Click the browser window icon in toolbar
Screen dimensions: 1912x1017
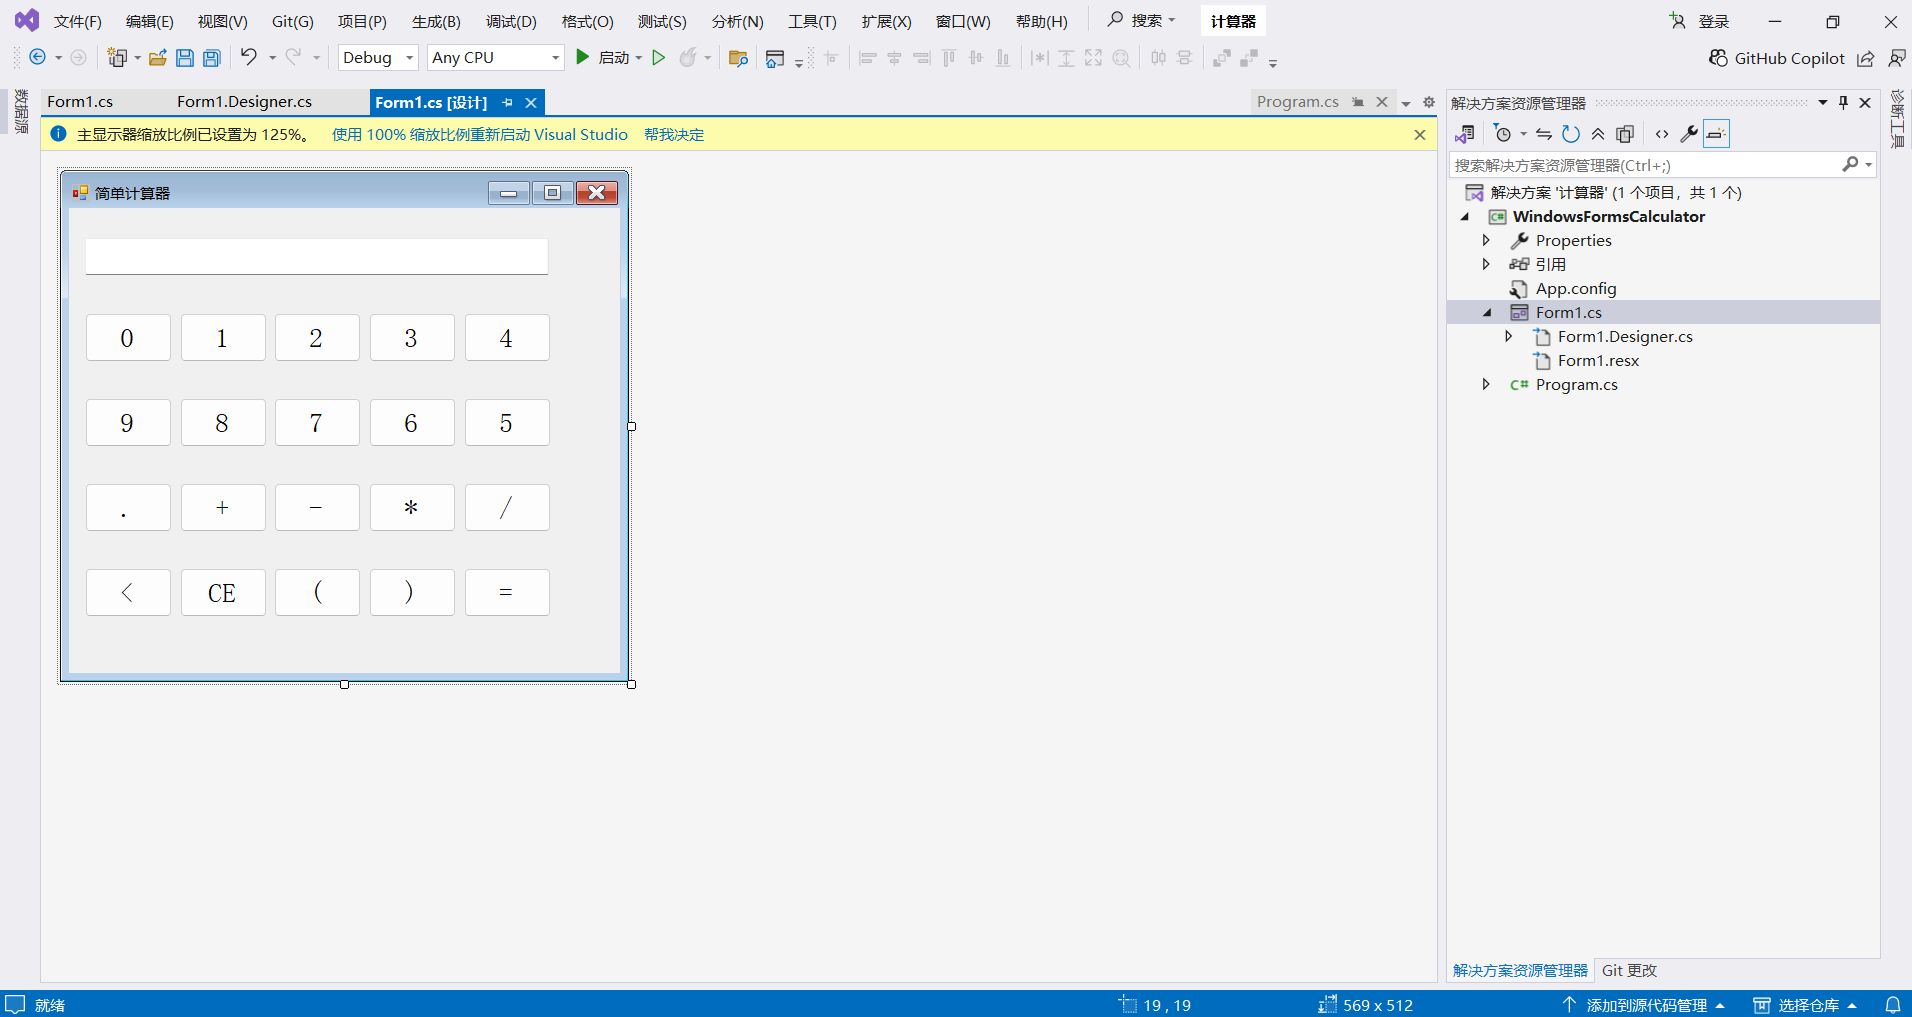(x=774, y=58)
